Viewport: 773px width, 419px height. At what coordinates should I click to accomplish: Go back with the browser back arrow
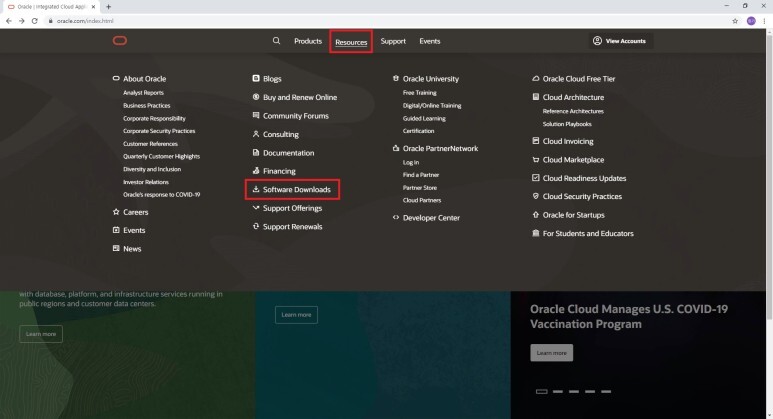click(8, 21)
